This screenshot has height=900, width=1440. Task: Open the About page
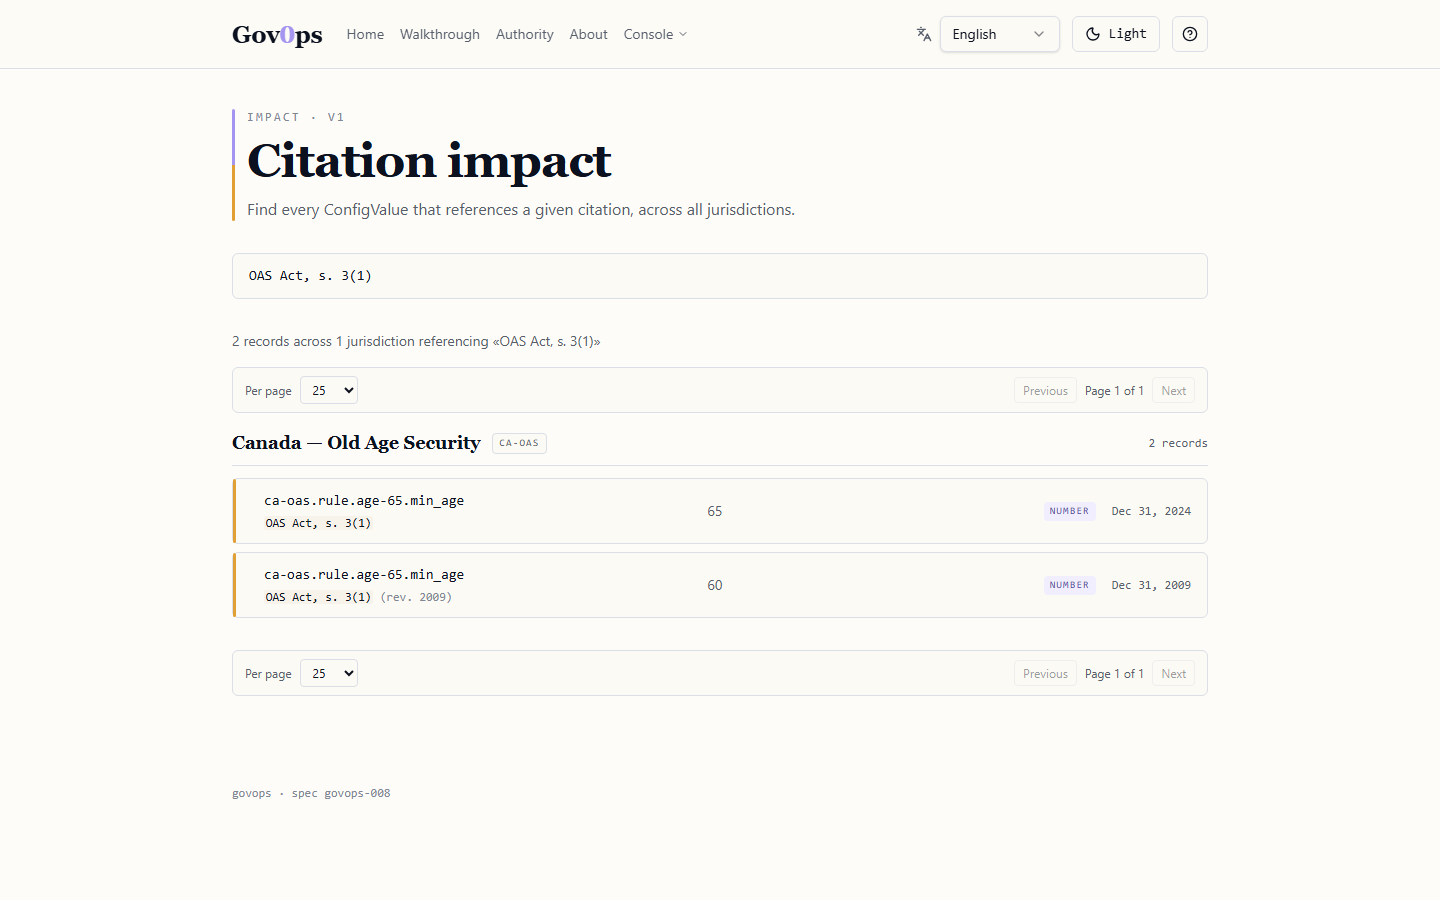point(588,34)
